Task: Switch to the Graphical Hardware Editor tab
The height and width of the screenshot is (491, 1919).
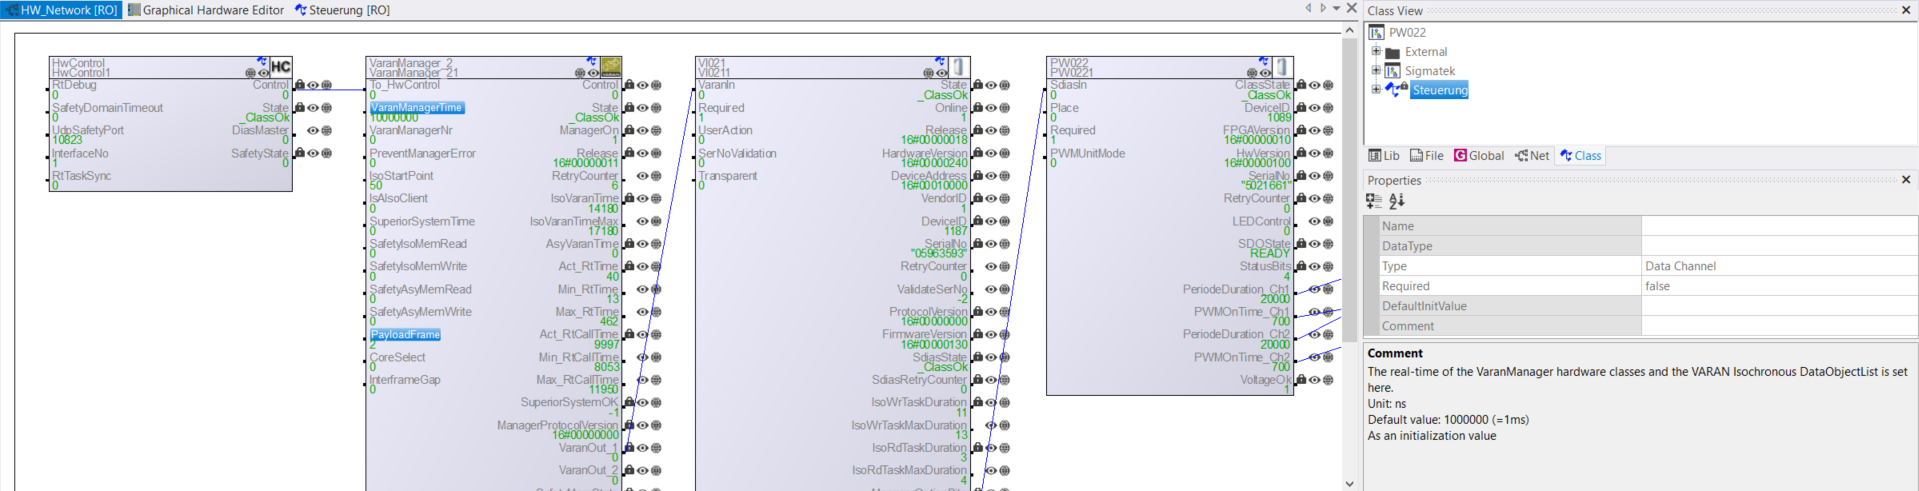Action: [206, 10]
